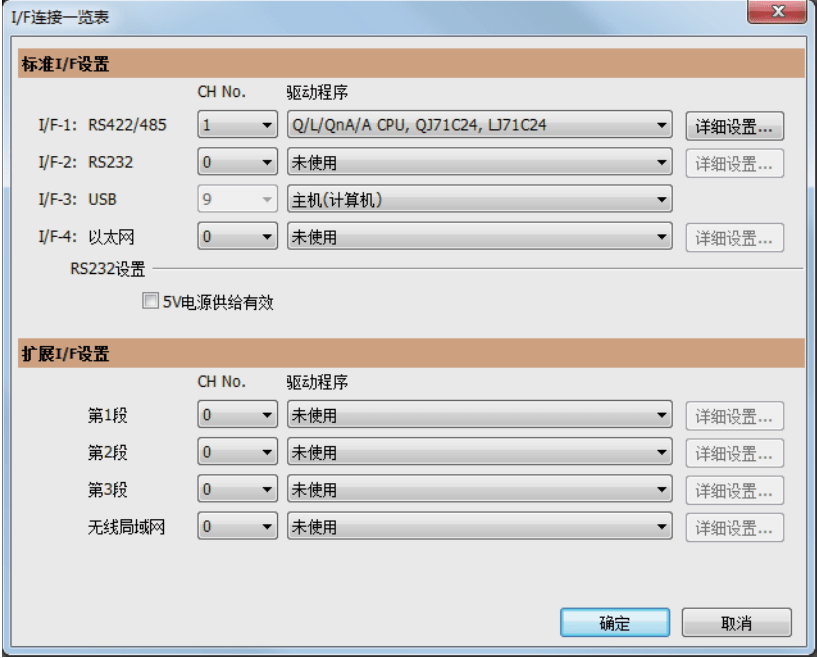Click the 确定 button to confirm settings
This screenshot has height=658, width=817.
614,622
